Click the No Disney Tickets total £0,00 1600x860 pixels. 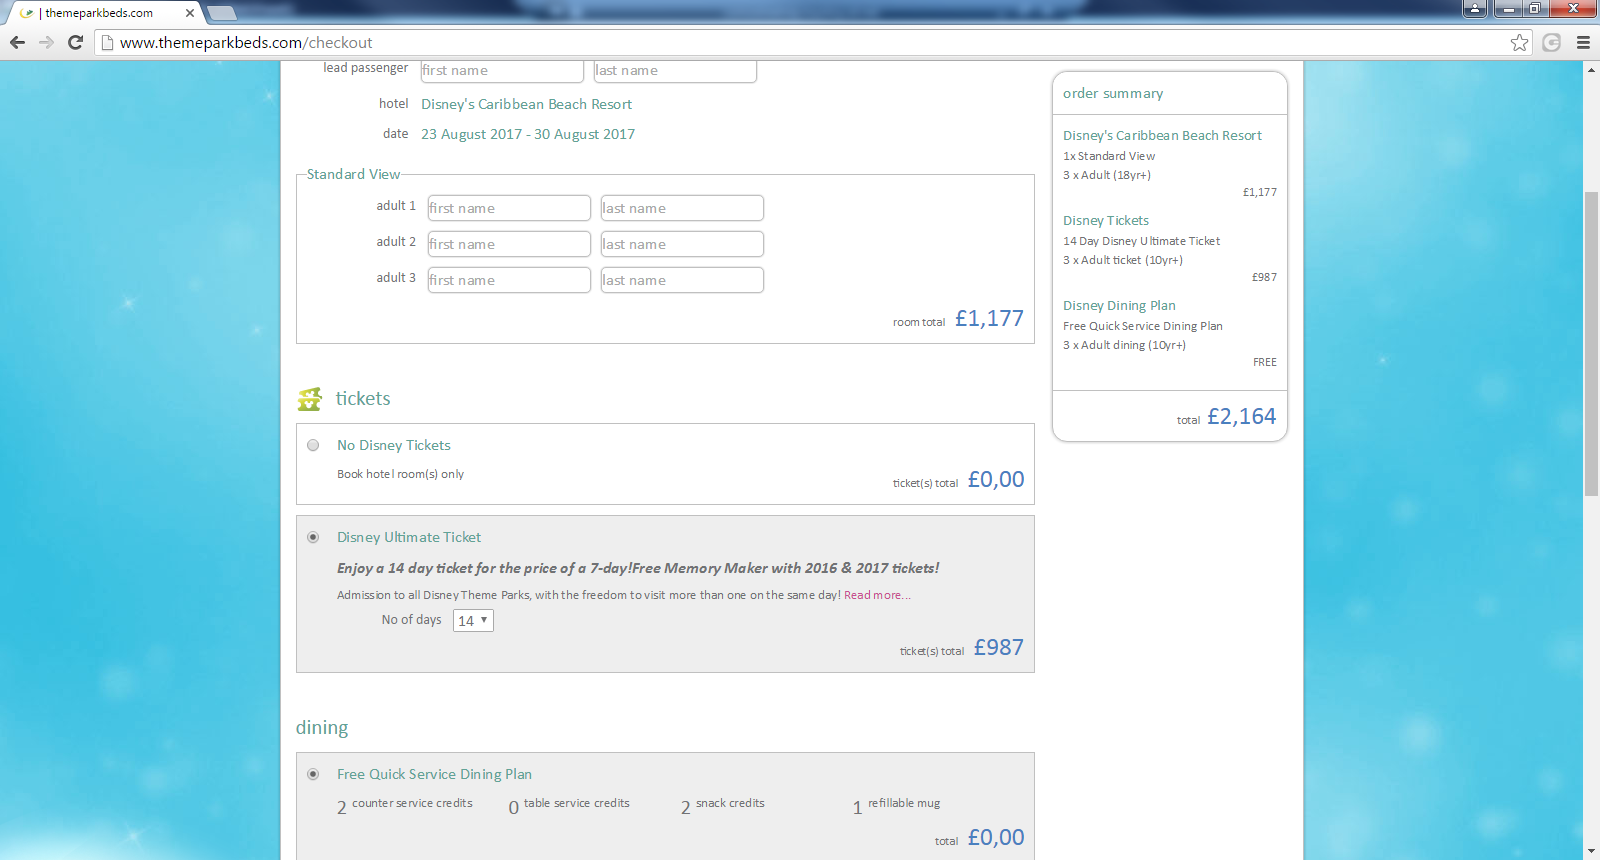click(996, 479)
